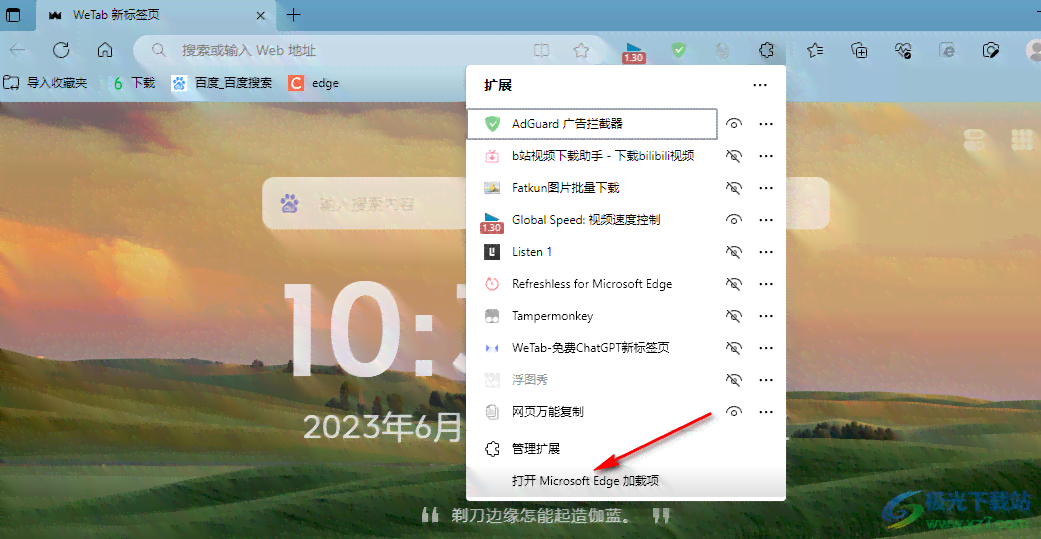Open 导入收藏夹 bookmark button
Image resolution: width=1041 pixels, height=539 pixels.
pyautogui.click(x=45, y=83)
